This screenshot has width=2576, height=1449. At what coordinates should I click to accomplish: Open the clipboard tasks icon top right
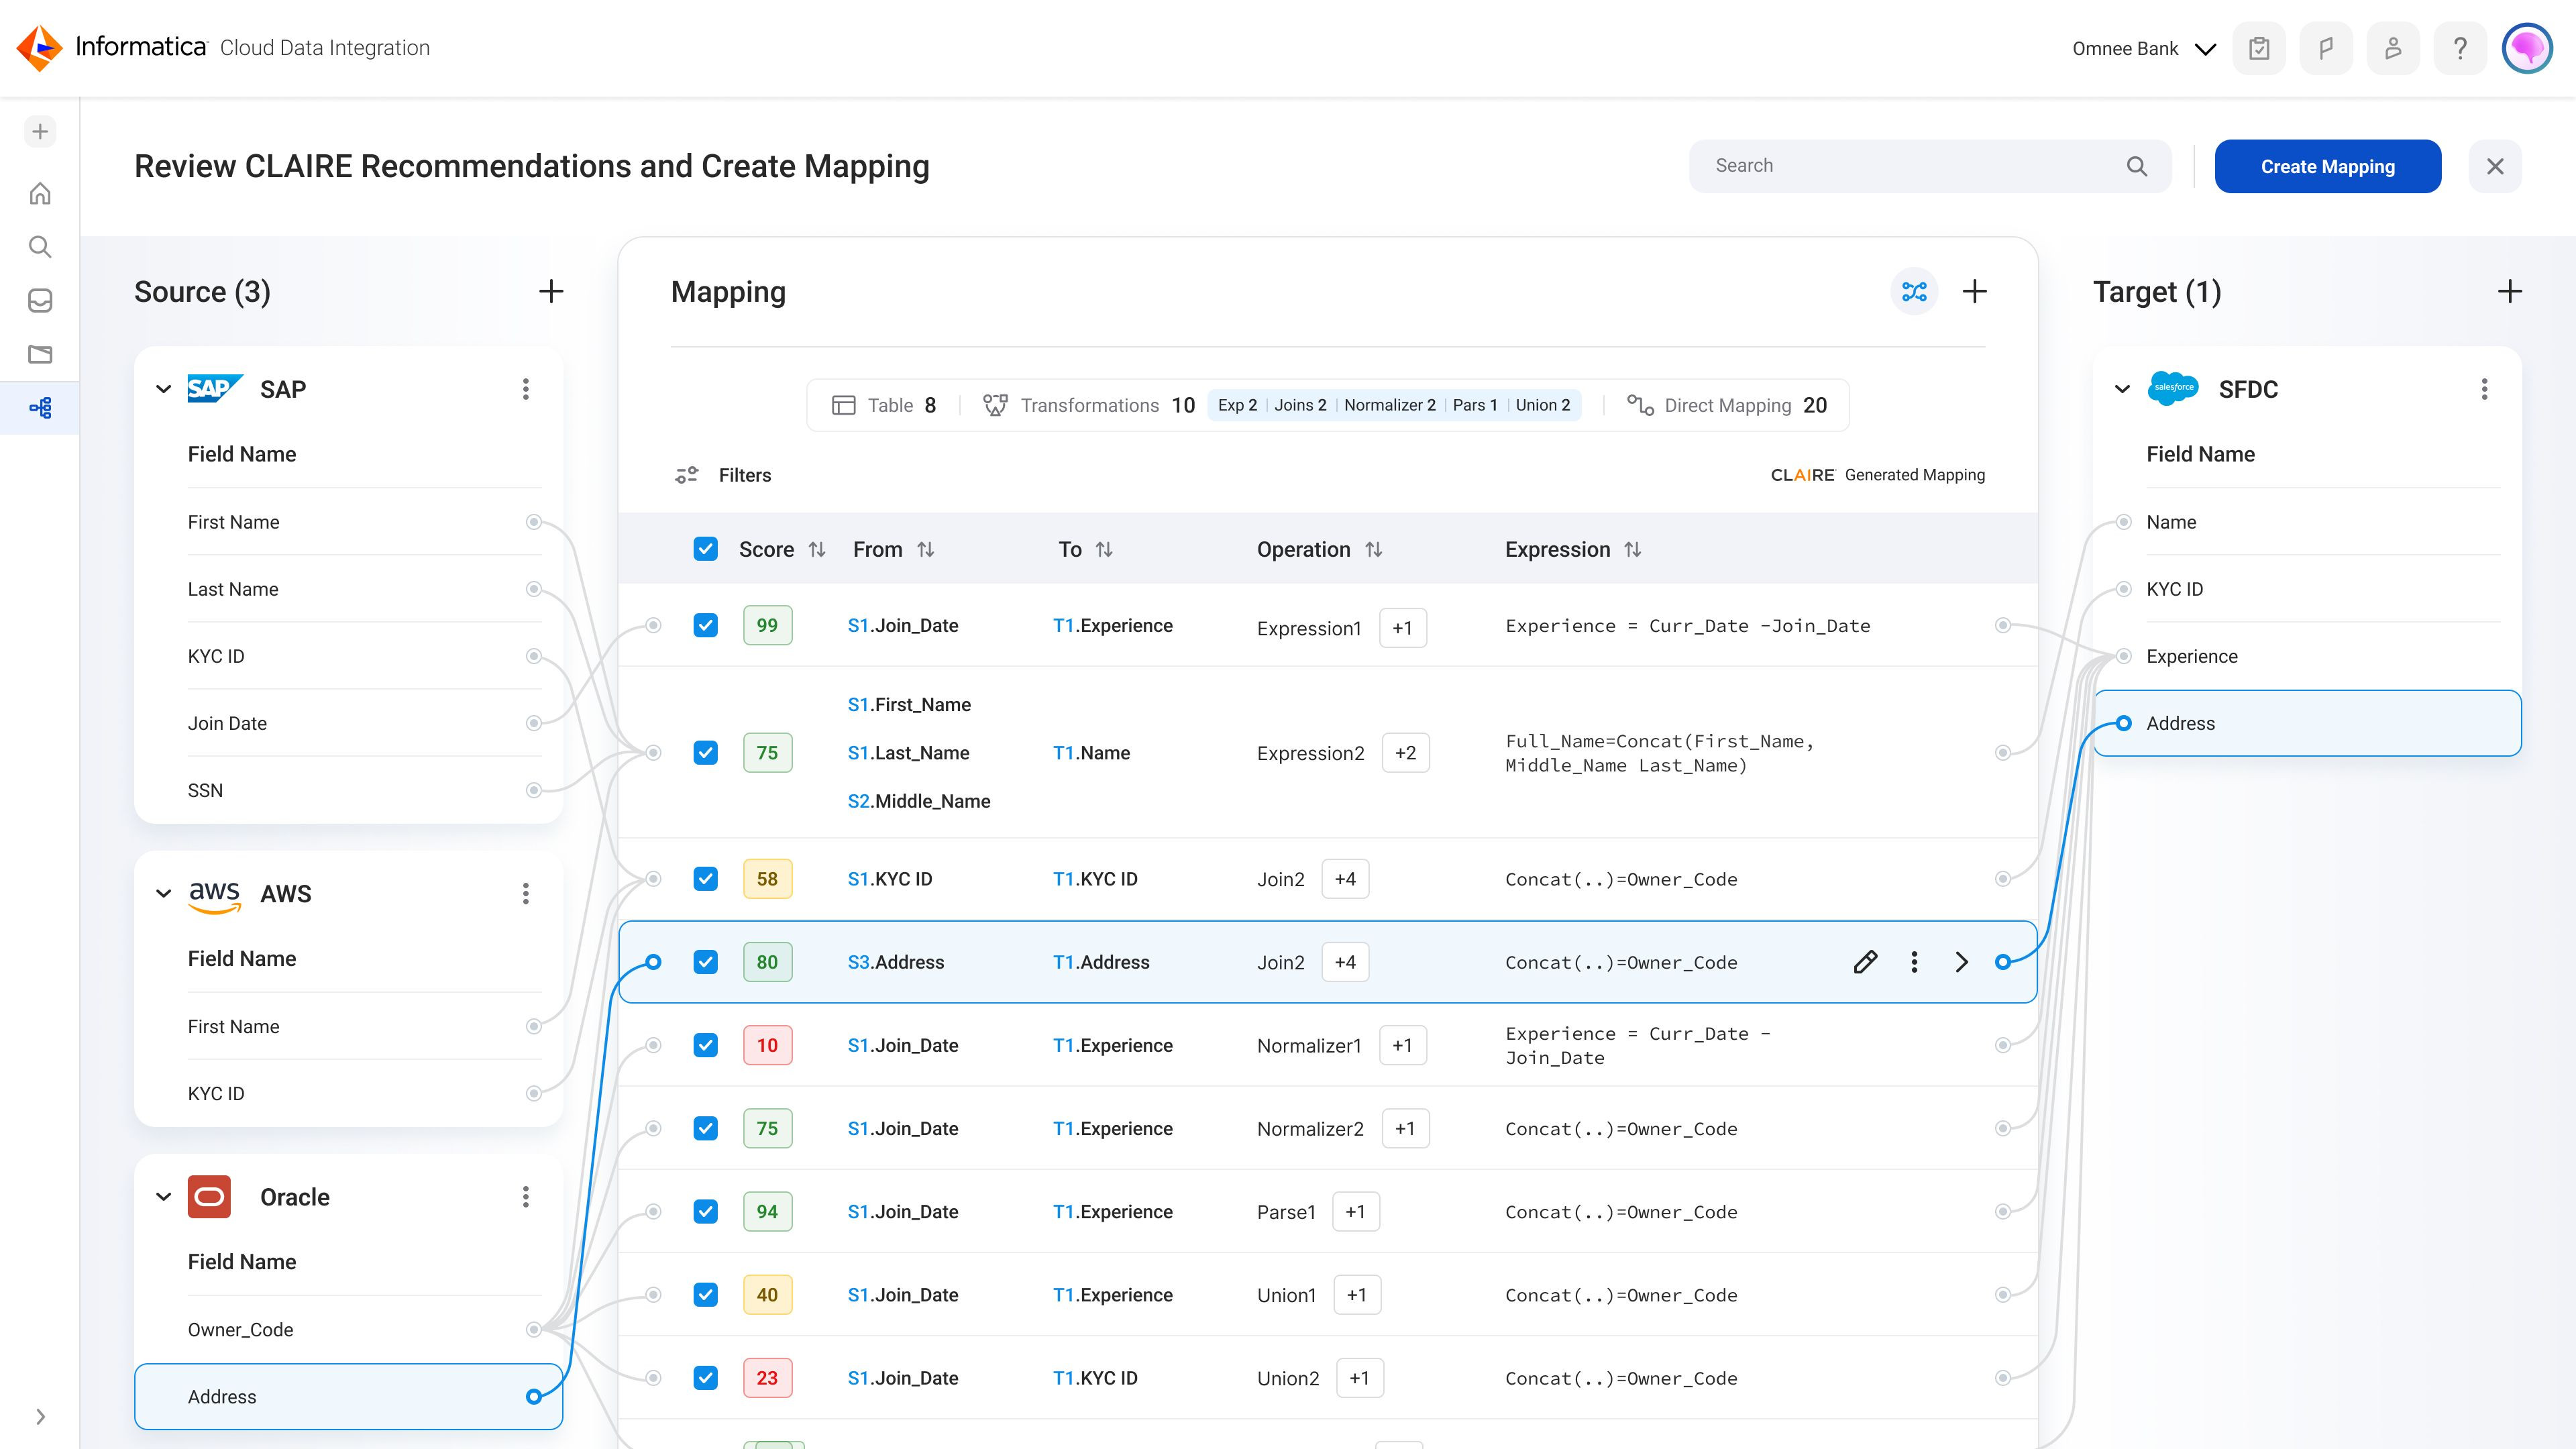pos(2259,47)
